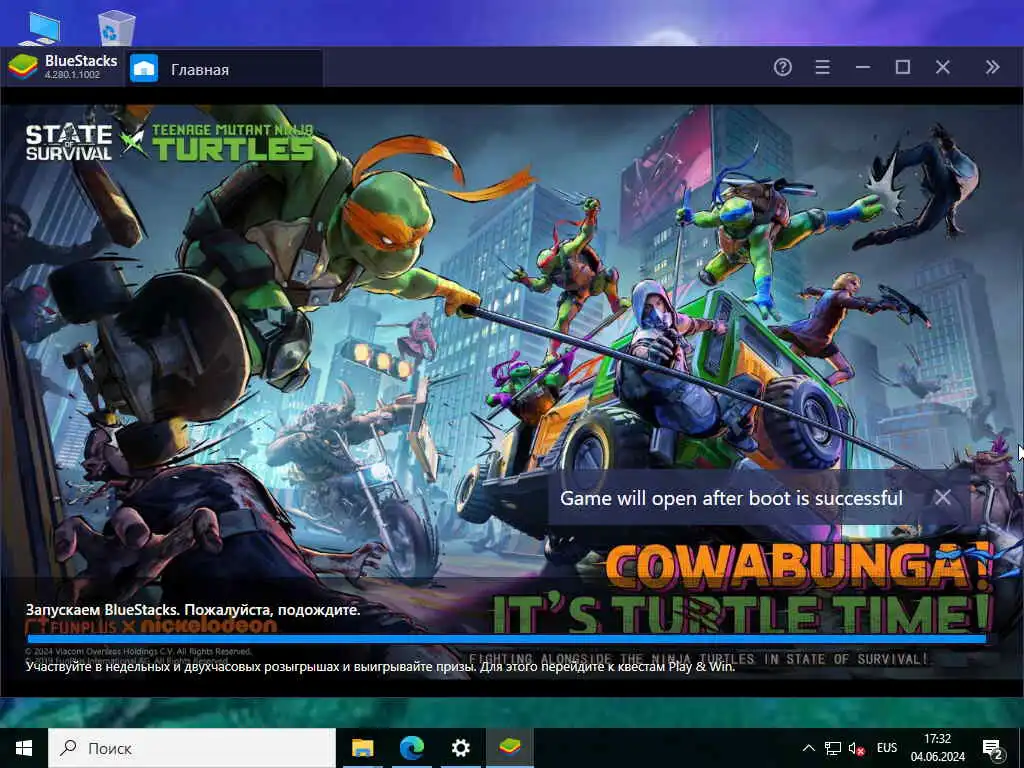Dismiss the 'Game will open' notification

pos(942,497)
